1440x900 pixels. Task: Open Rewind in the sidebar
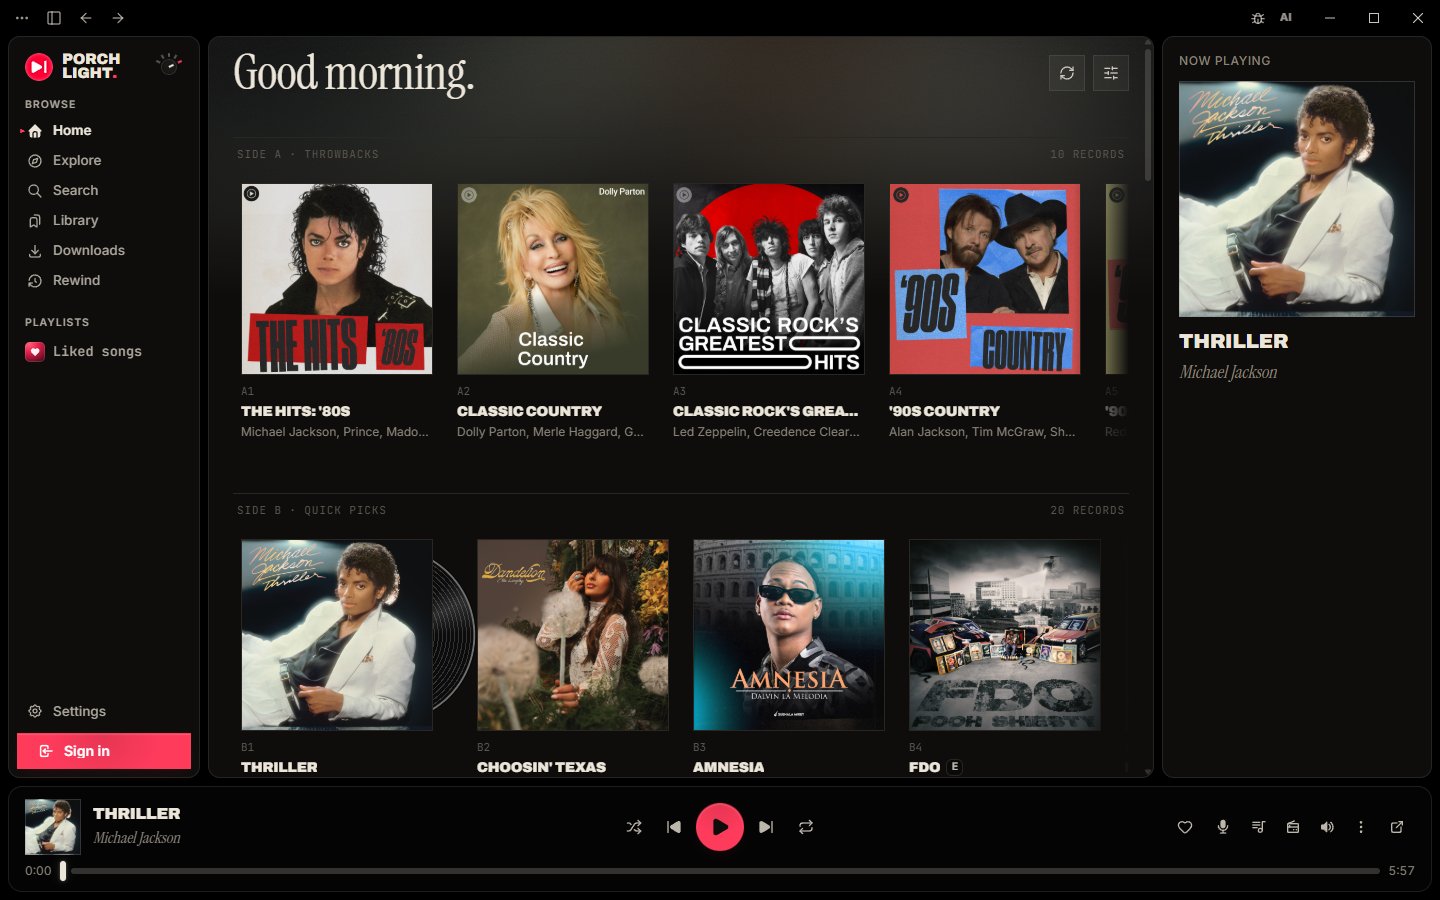click(x=104, y=281)
